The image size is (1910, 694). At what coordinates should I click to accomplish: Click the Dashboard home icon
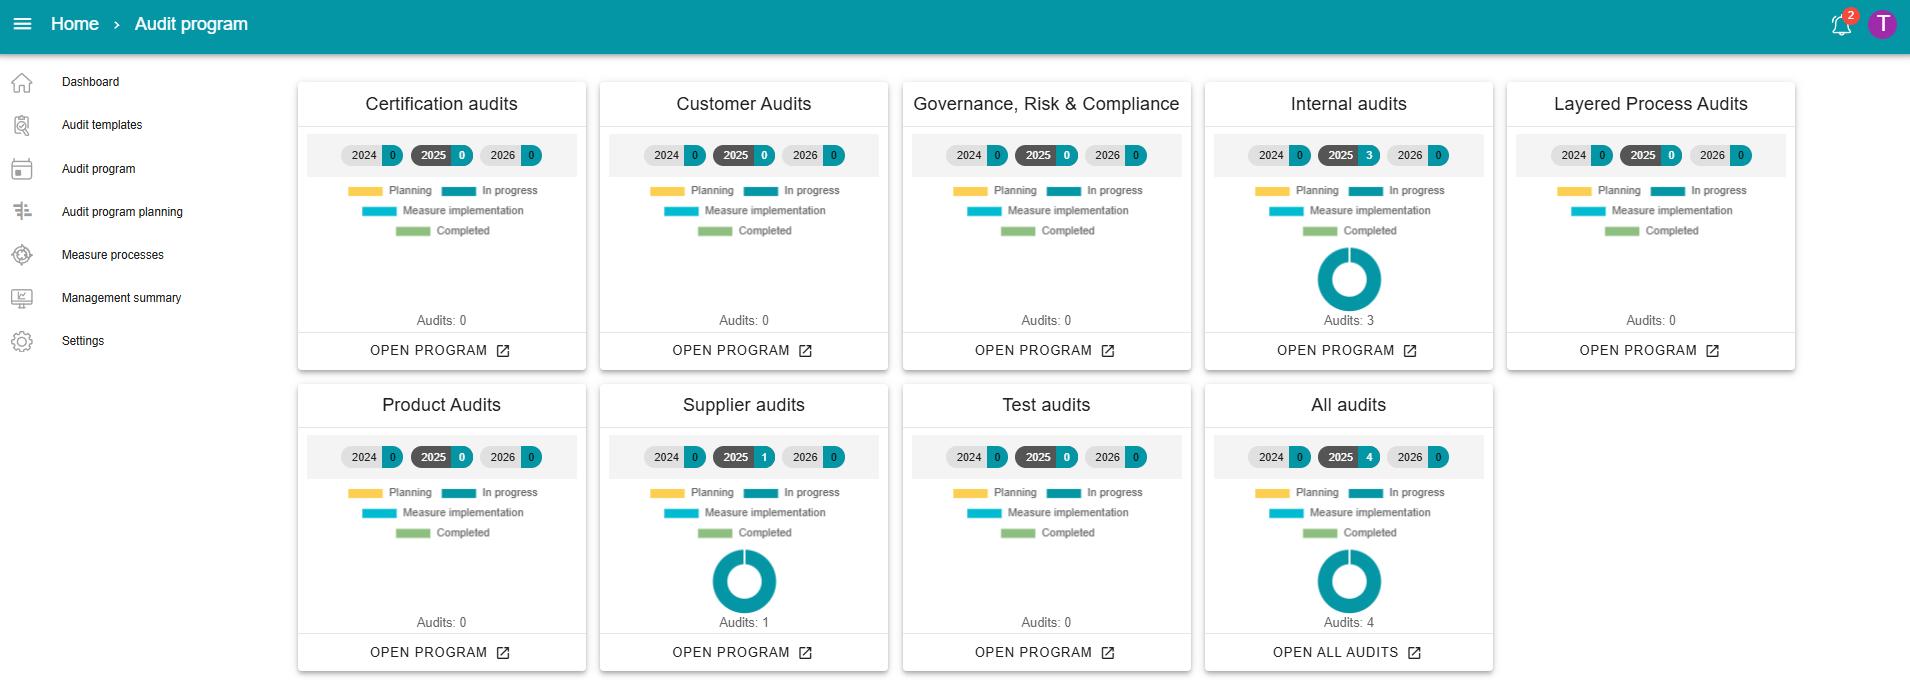click(x=22, y=82)
